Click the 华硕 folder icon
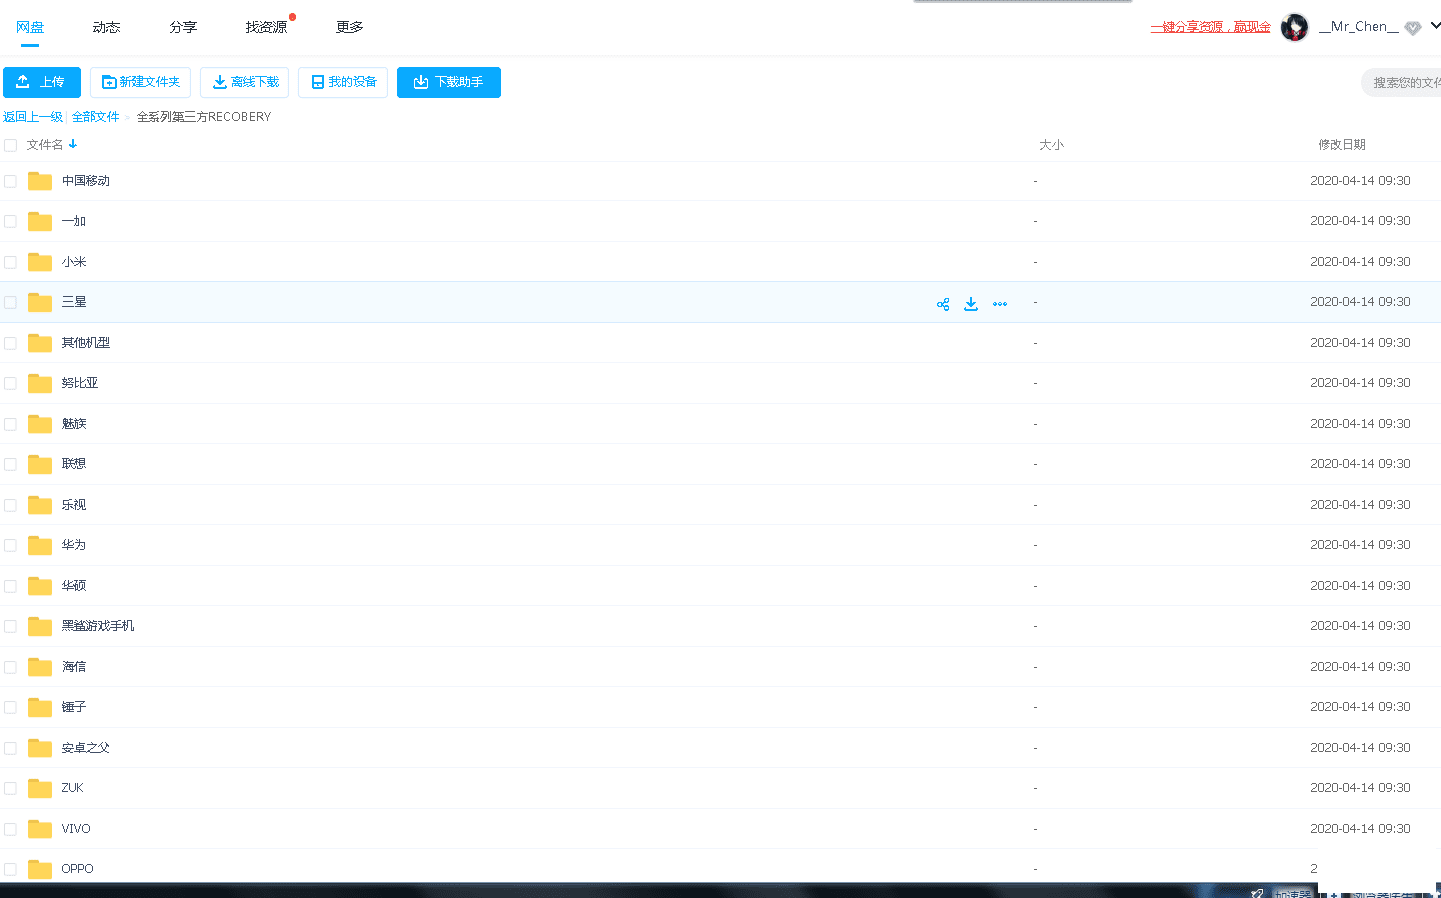This screenshot has width=1441, height=898. tap(40, 586)
